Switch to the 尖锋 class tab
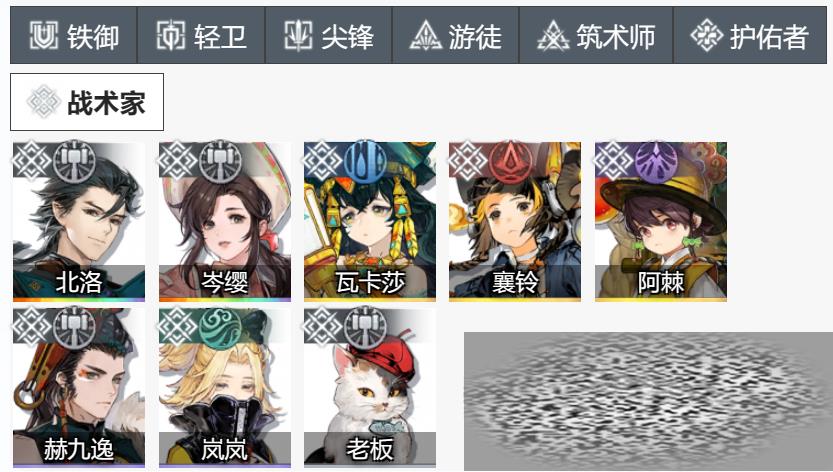833x472 pixels. (x=328, y=36)
